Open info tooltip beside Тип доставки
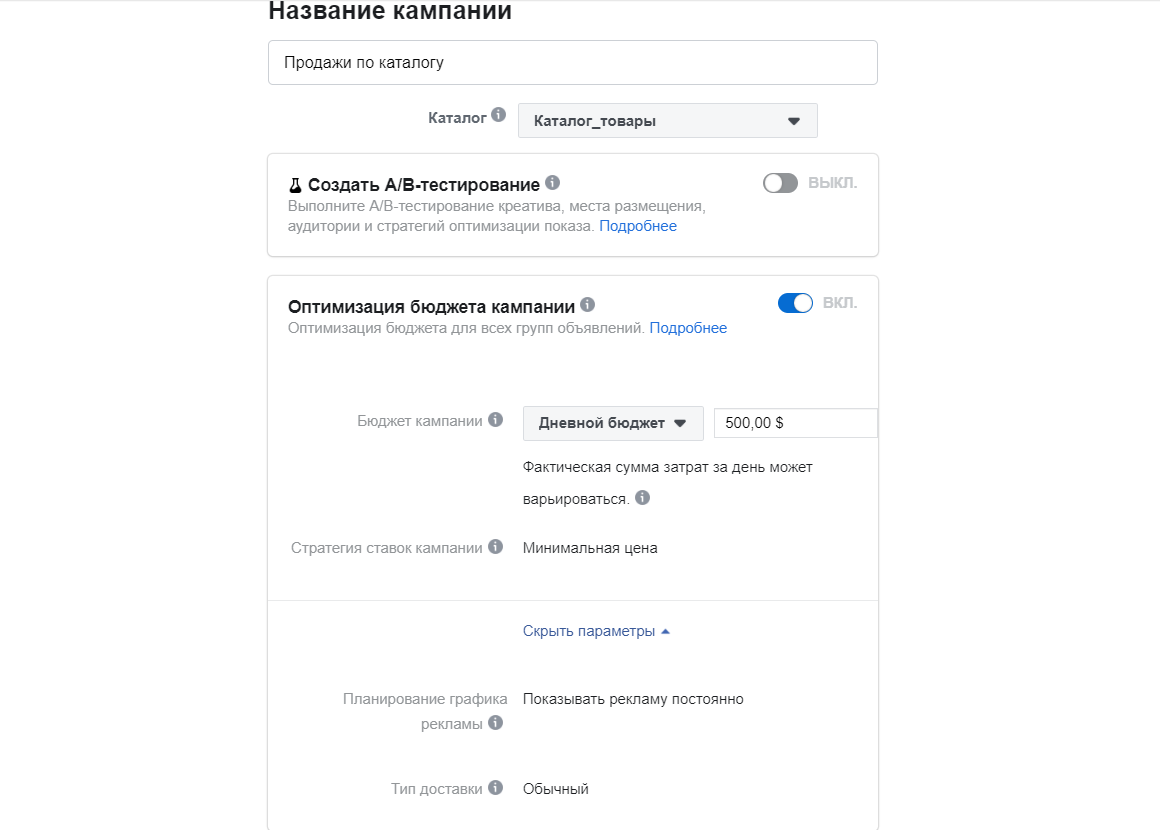This screenshot has height=830, width=1160. [x=496, y=788]
